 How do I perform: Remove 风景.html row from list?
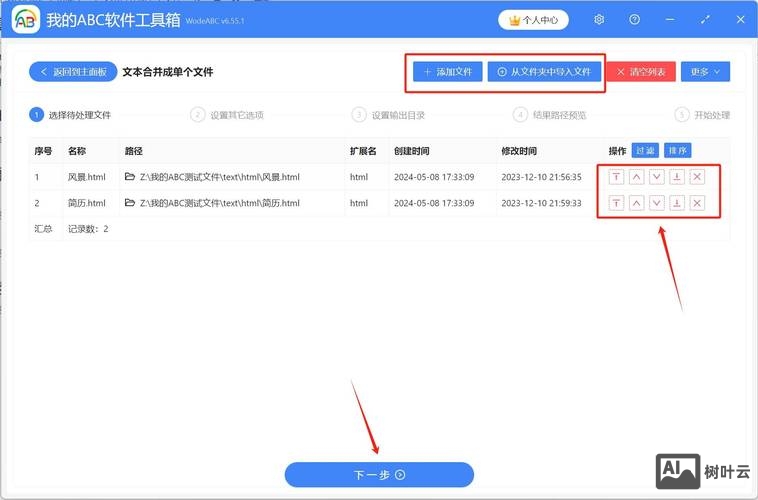pos(697,177)
